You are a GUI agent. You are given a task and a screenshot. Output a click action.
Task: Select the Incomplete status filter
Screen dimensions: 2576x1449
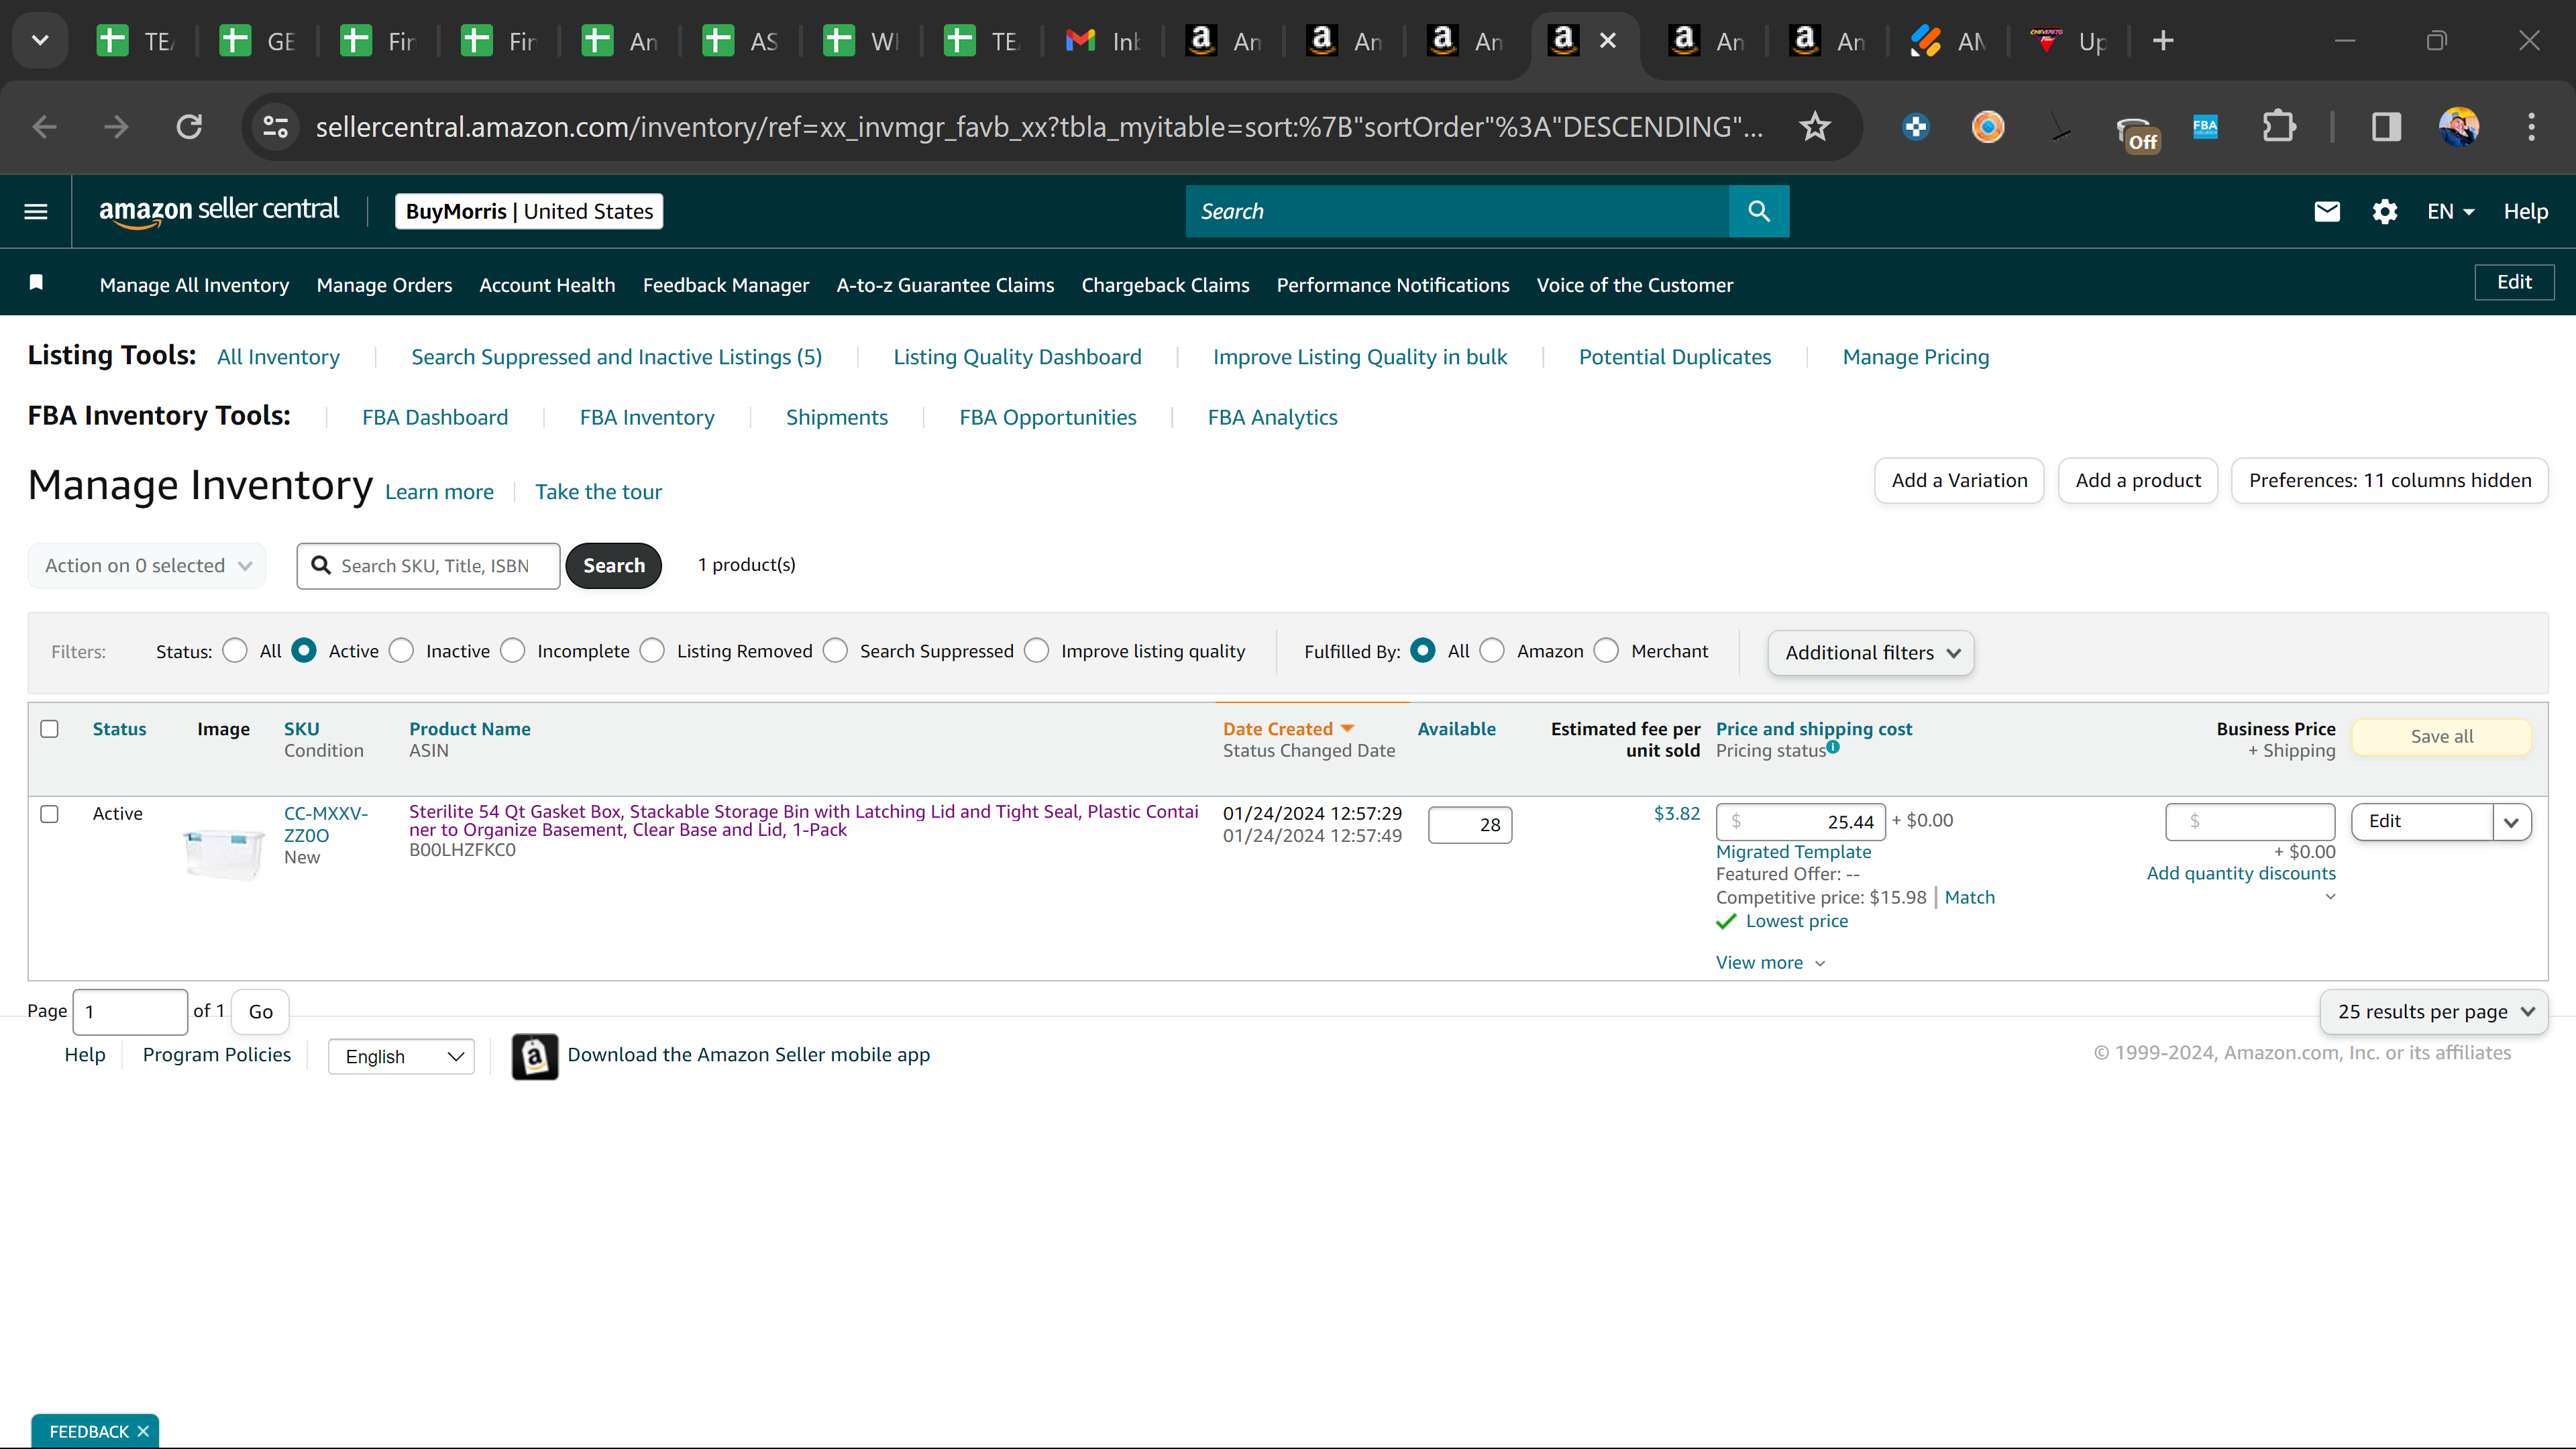513,651
